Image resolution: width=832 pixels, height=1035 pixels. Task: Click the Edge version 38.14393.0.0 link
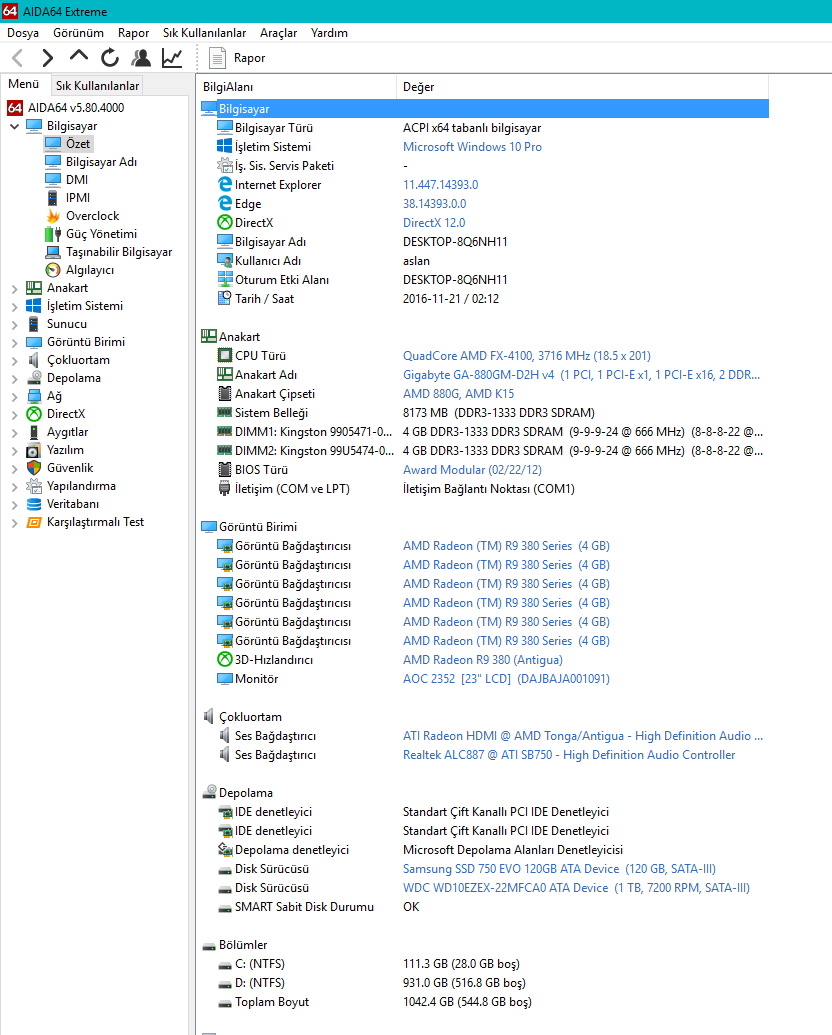(x=434, y=204)
